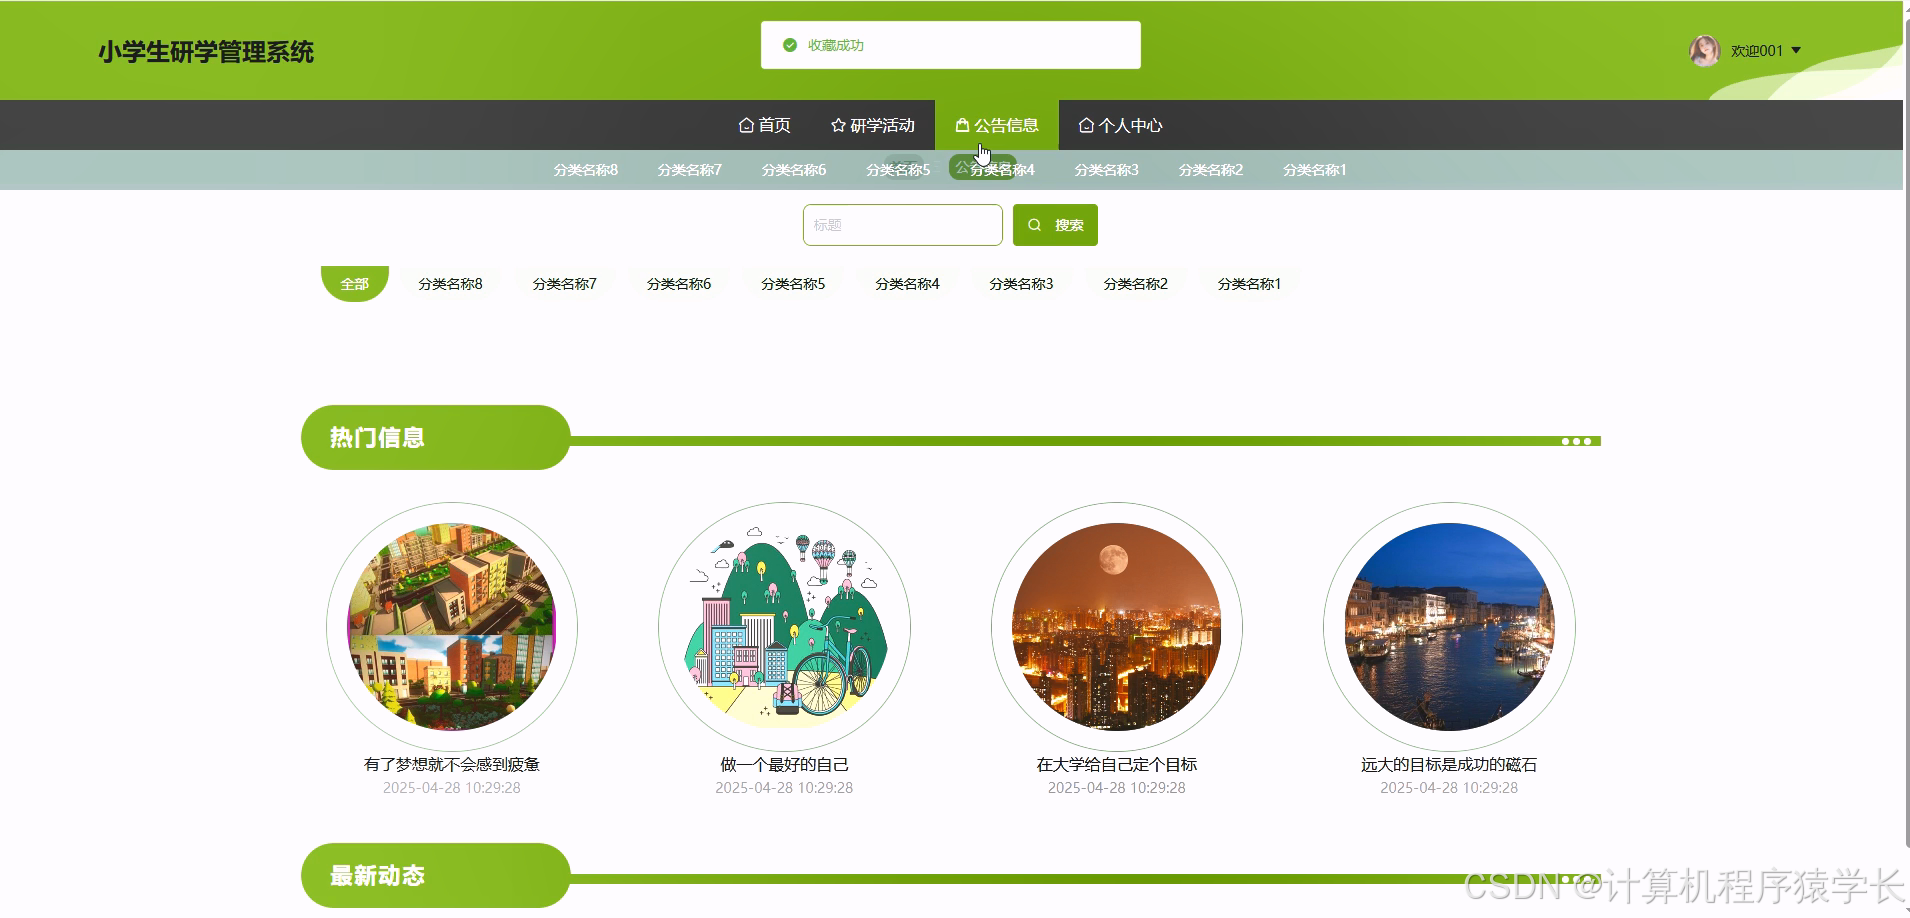This screenshot has height=918, width=1910.
Task: Filter by 分类名称2 category tab
Action: click(x=1135, y=284)
